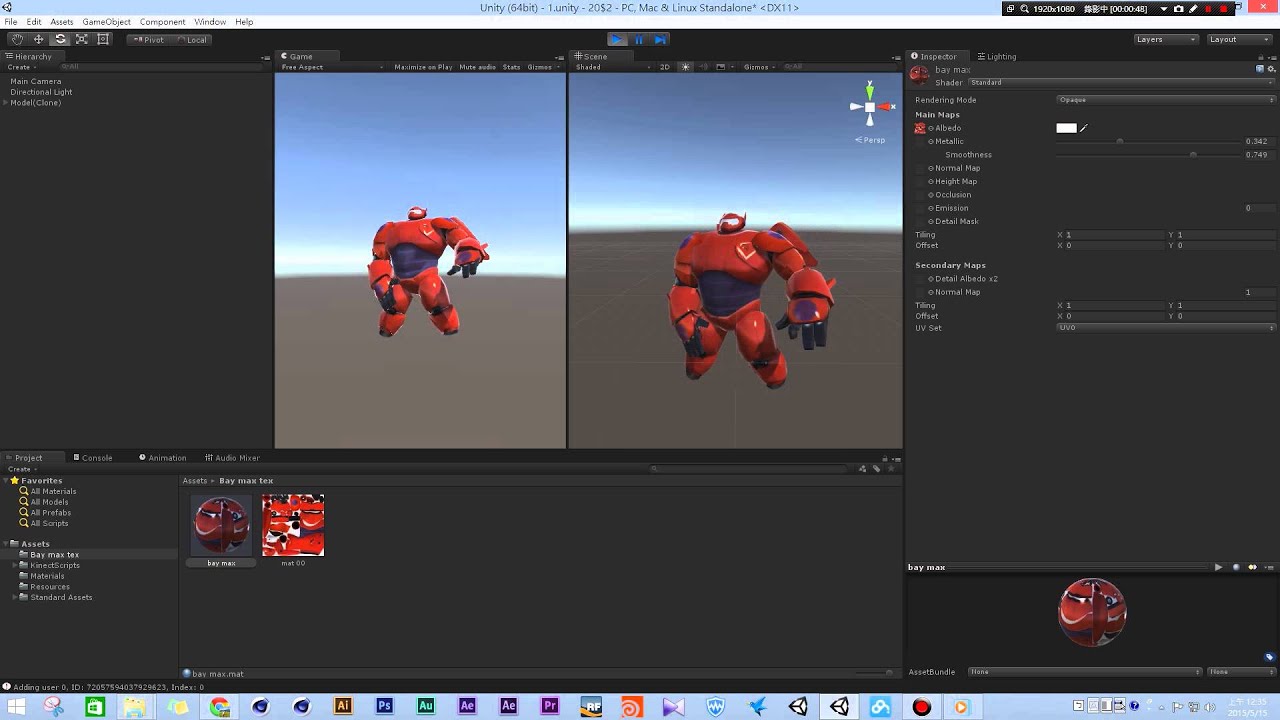Toggle Pivot/Center handle position

pyautogui.click(x=147, y=39)
